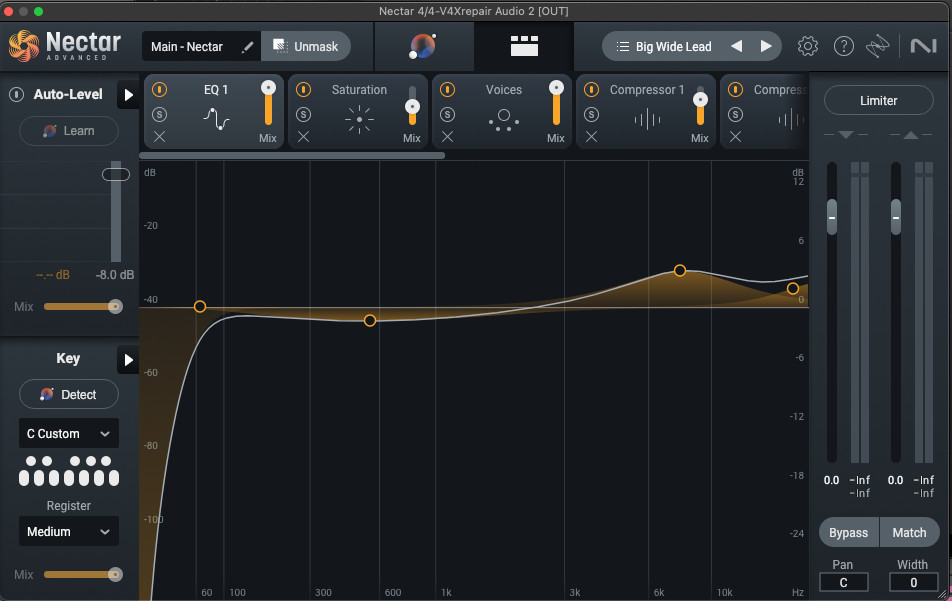Select the Compressor 1 waveform icon

click(x=647, y=120)
